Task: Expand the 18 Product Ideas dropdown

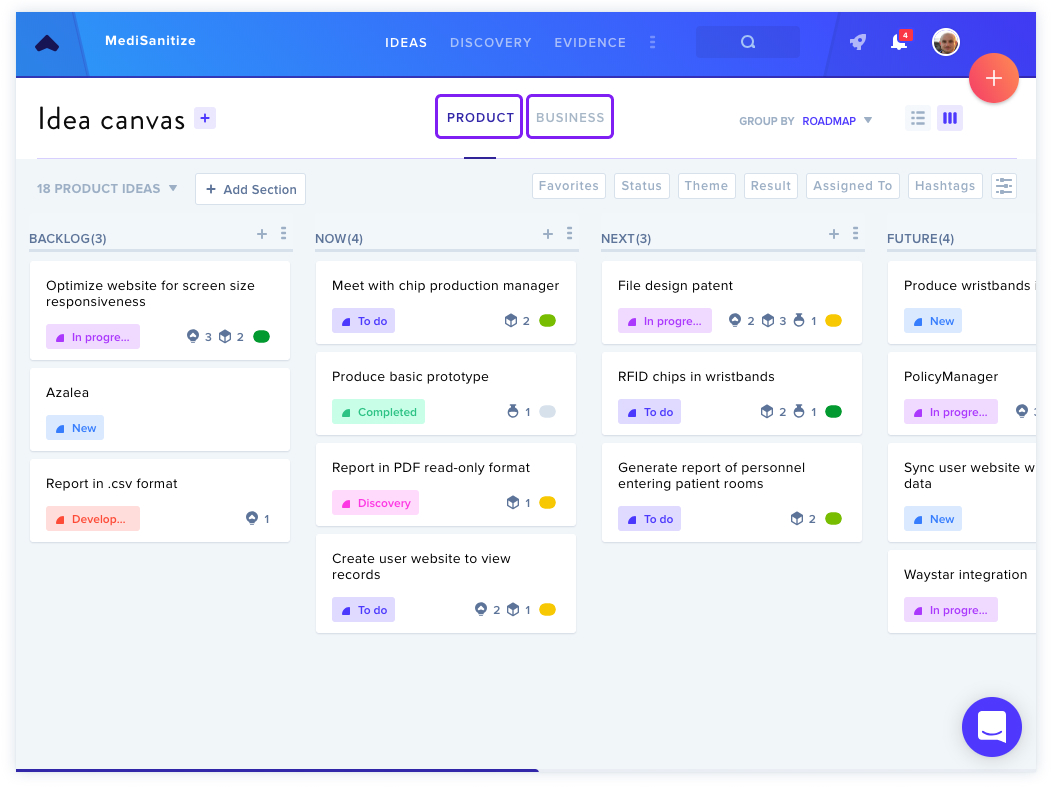Action: click(x=107, y=189)
